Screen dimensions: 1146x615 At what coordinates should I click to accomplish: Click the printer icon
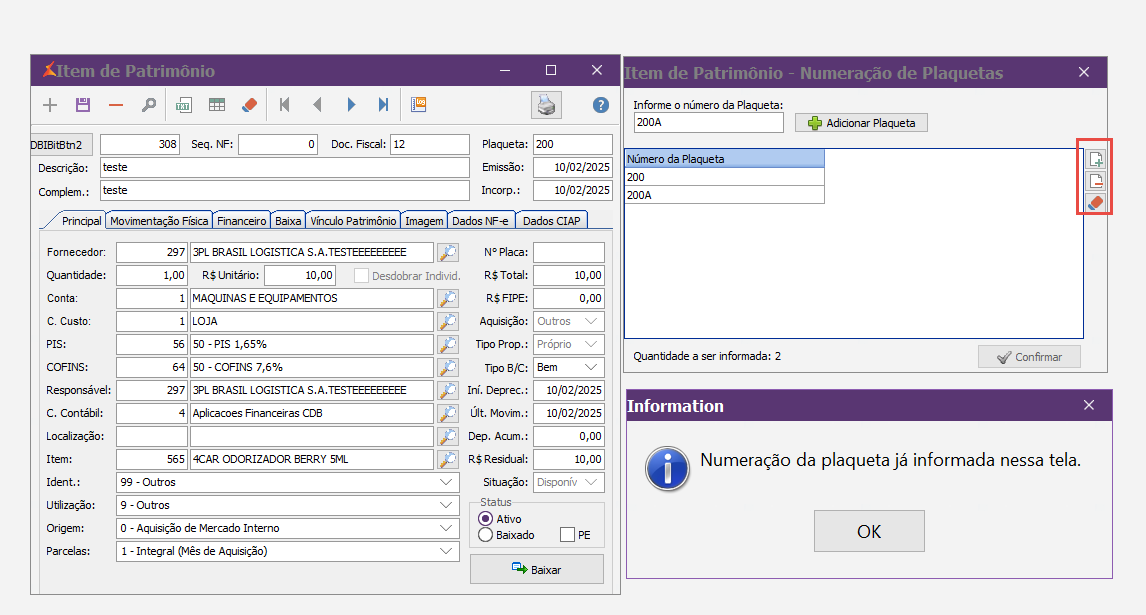click(546, 105)
